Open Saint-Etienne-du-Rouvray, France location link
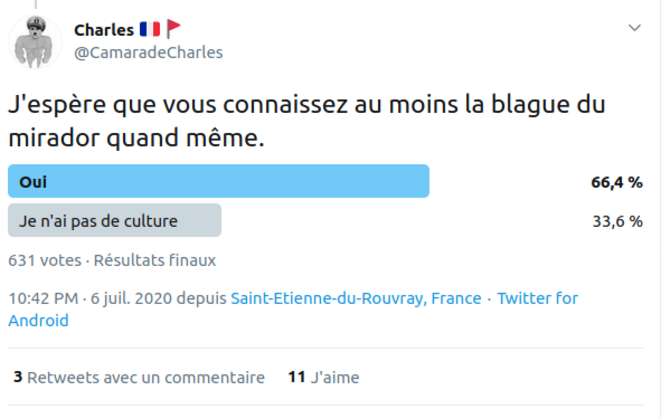Image resolution: width=661 pixels, height=419 pixels. (356, 298)
